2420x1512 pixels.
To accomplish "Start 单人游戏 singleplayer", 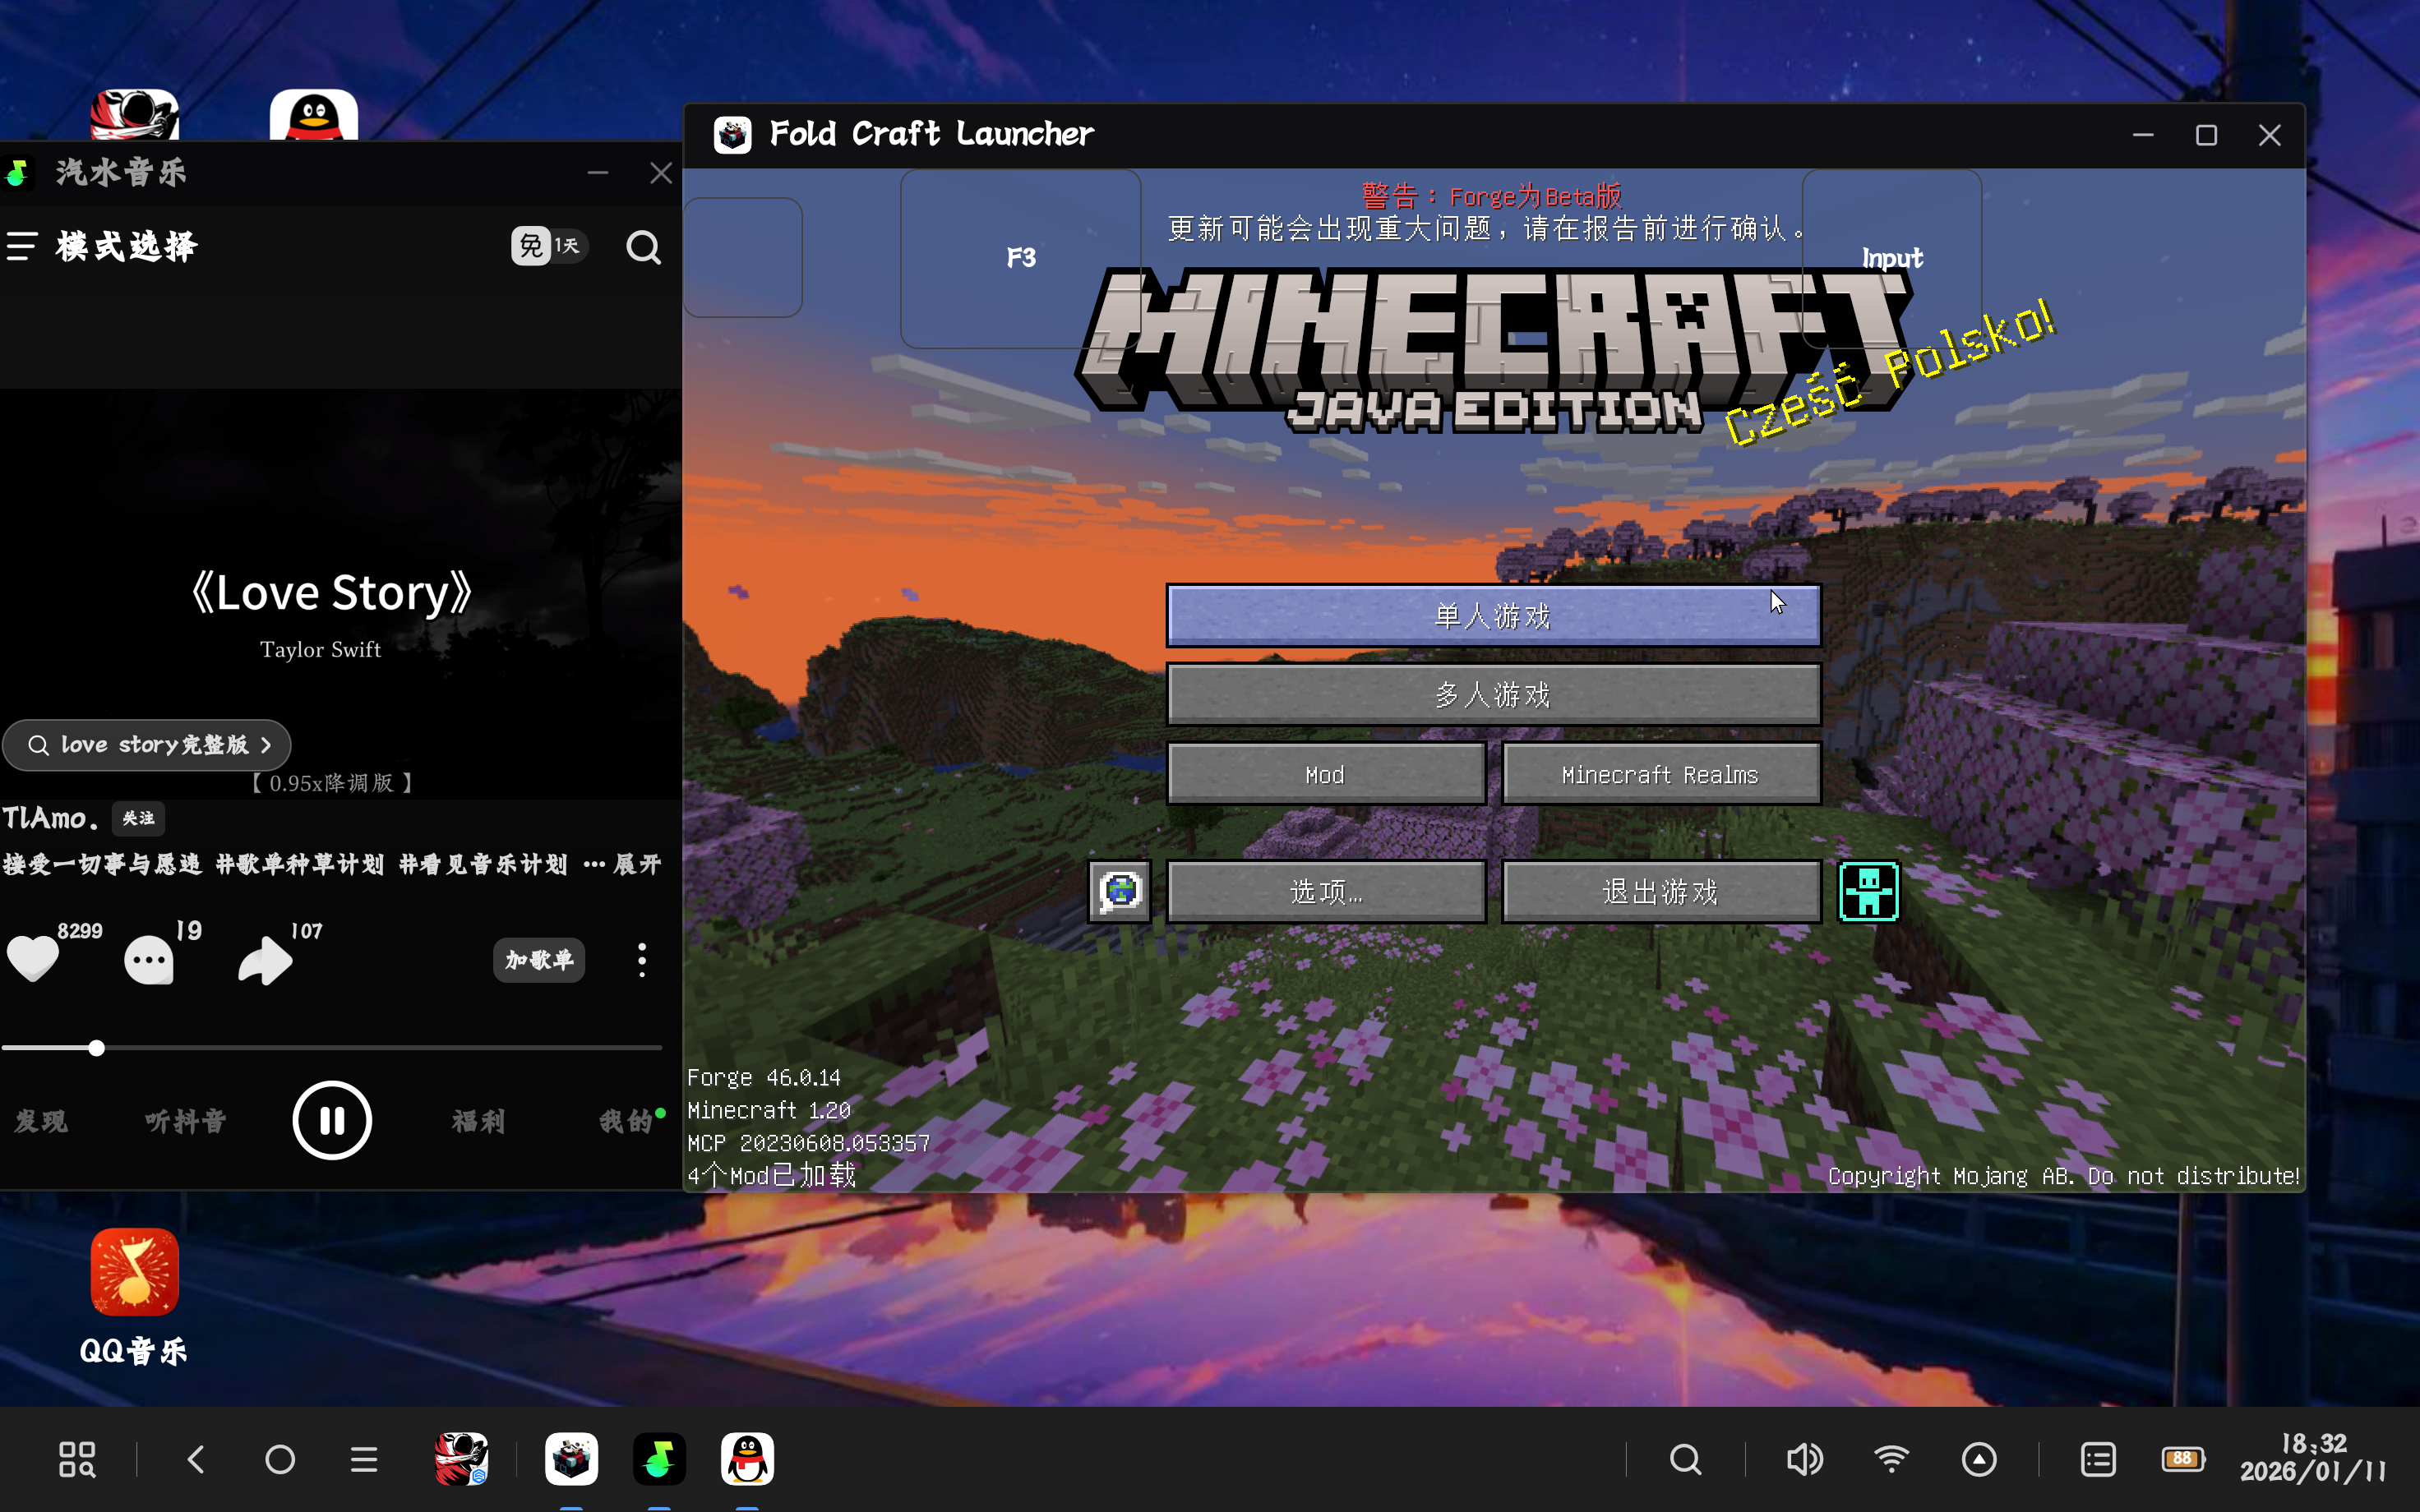I will click(x=1492, y=616).
